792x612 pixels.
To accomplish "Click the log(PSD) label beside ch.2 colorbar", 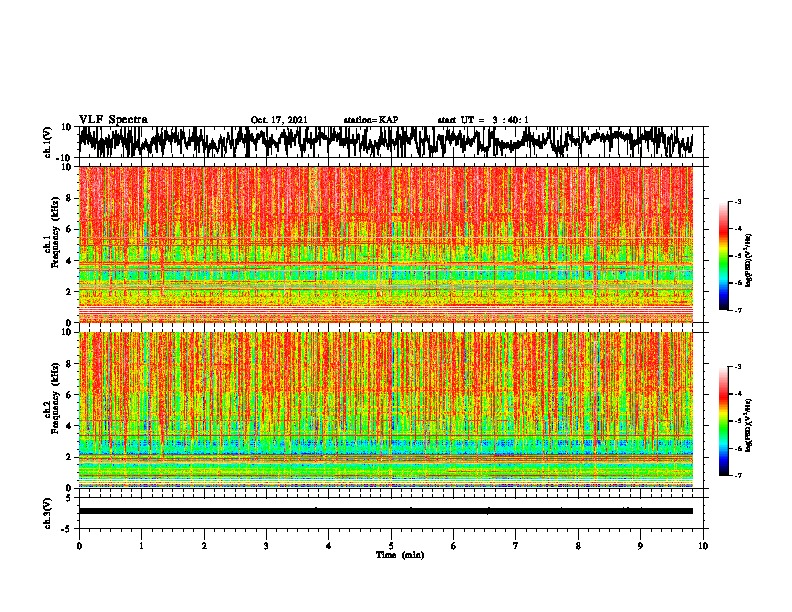I will click(748, 426).
